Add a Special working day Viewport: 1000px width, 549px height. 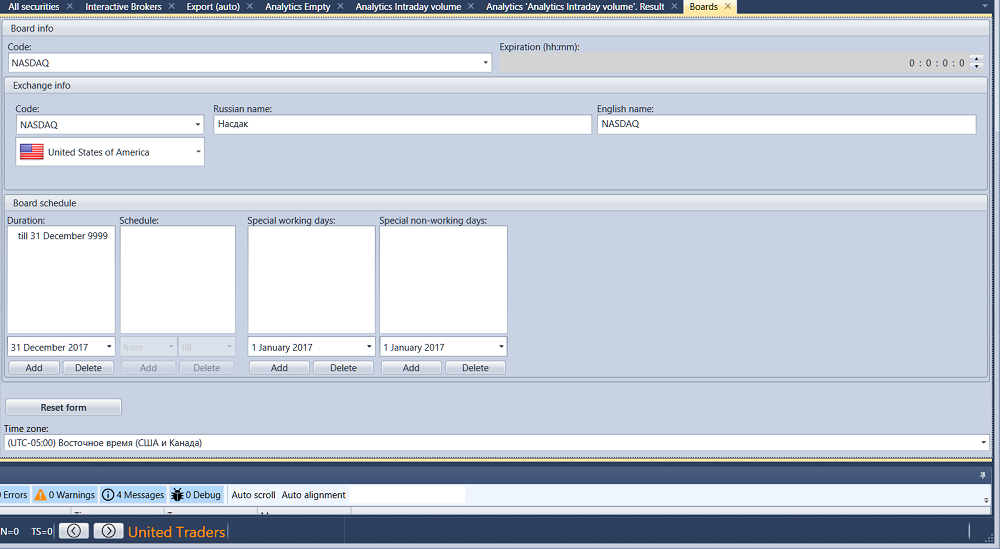(279, 368)
